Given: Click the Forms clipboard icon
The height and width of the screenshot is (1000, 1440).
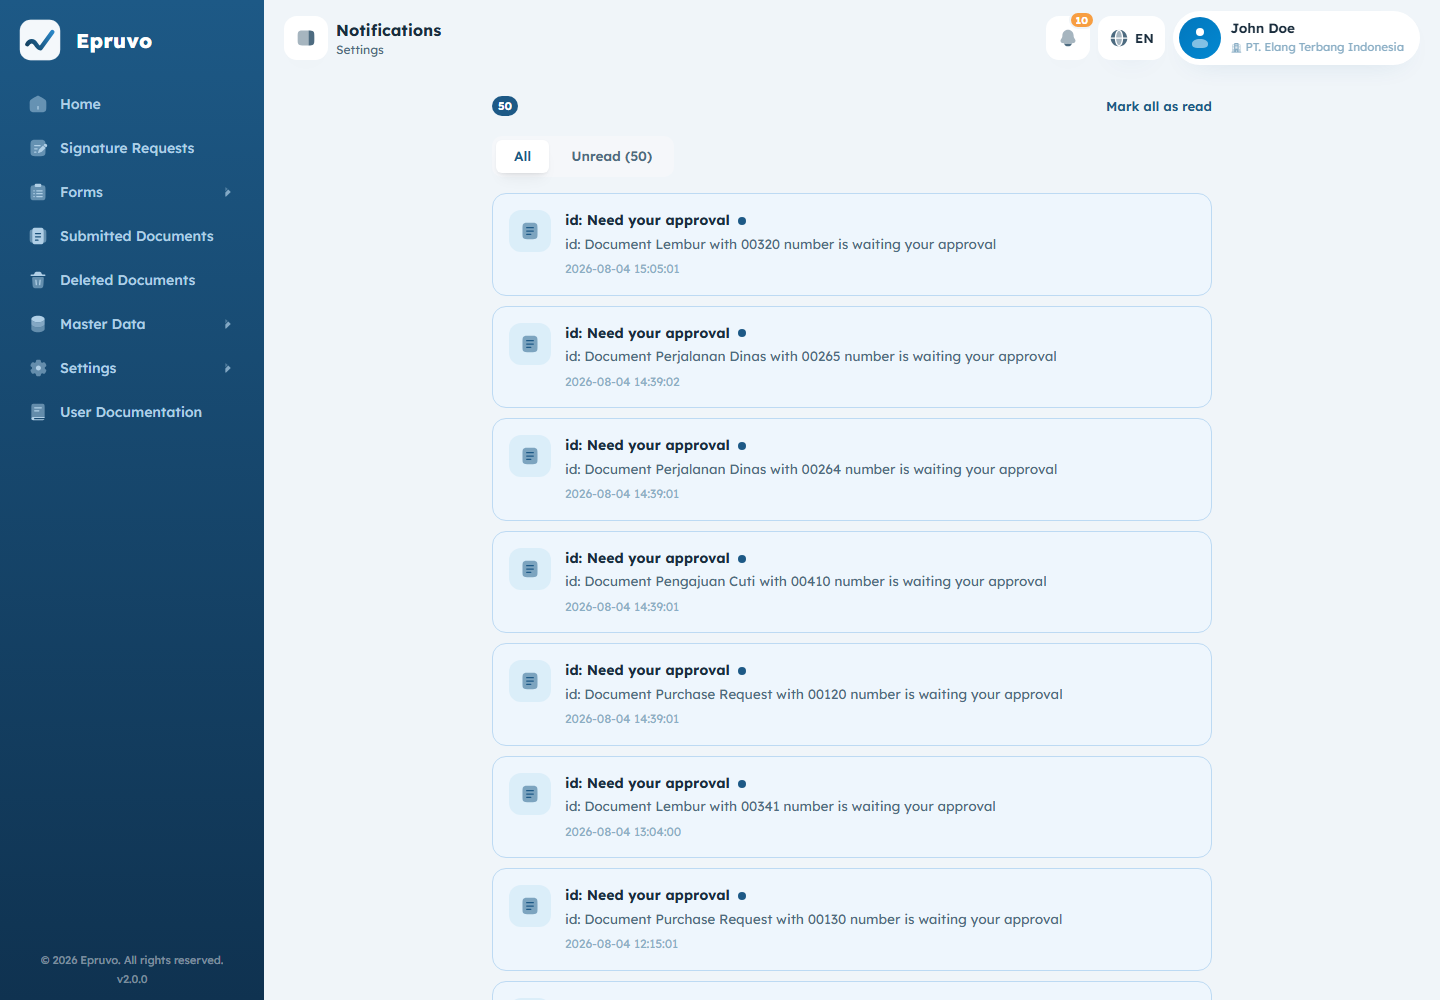Looking at the screenshot, I should coord(38,192).
